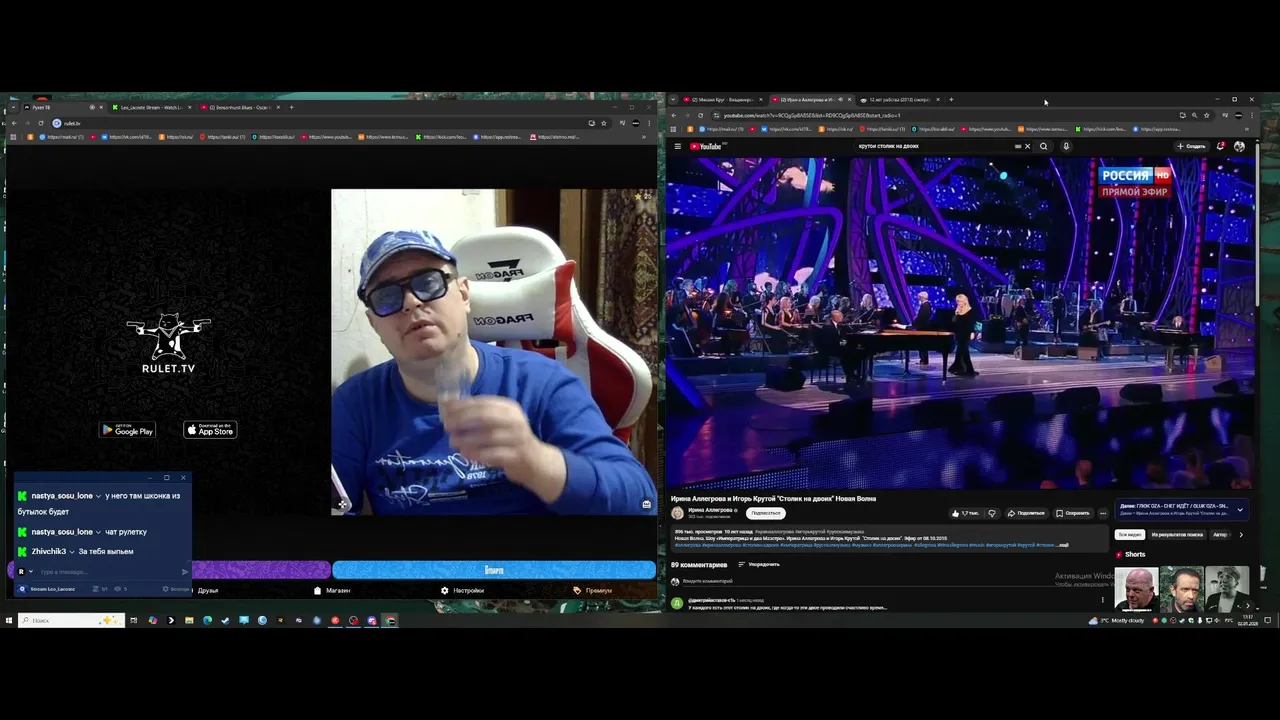Viewport: 1280px width, 720px height.
Task: Open YouTube hamburger guide menu
Action: [x=677, y=146]
